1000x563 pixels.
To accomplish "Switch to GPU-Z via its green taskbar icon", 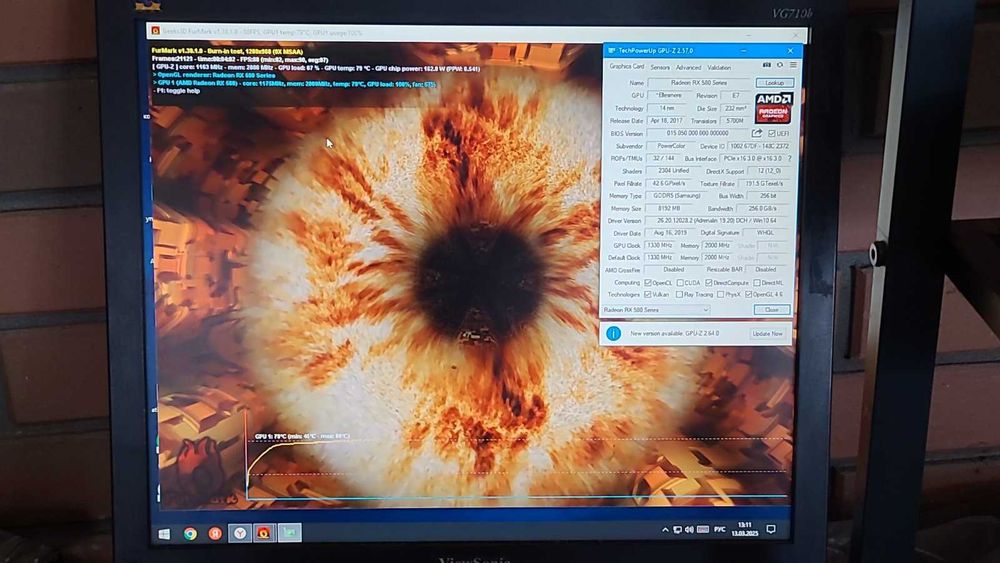I will coord(289,532).
